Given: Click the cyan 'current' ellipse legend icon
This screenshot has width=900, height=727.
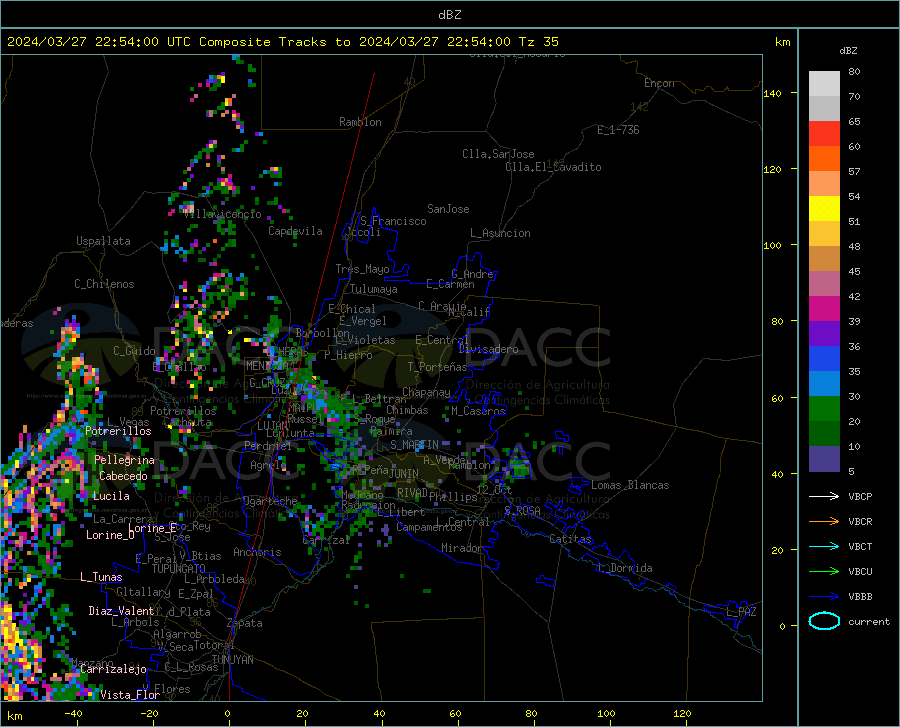Looking at the screenshot, I should [x=824, y=621].
